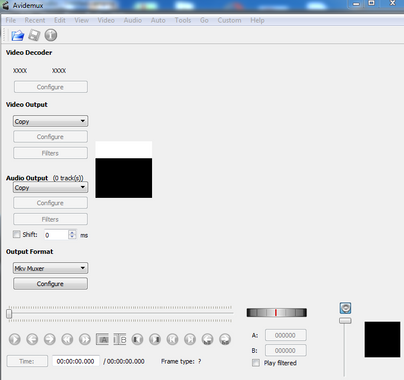Image resolution: width=404 pixels, height=380 pixels.
Task: Search next black frame
Action: point(155,339)
